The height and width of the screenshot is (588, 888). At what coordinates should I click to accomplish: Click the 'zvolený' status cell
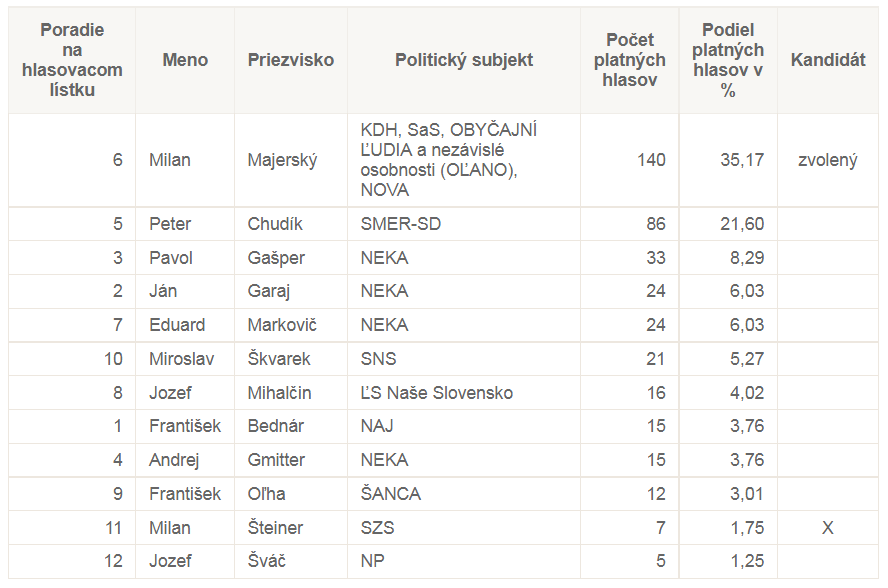(828, 160)
